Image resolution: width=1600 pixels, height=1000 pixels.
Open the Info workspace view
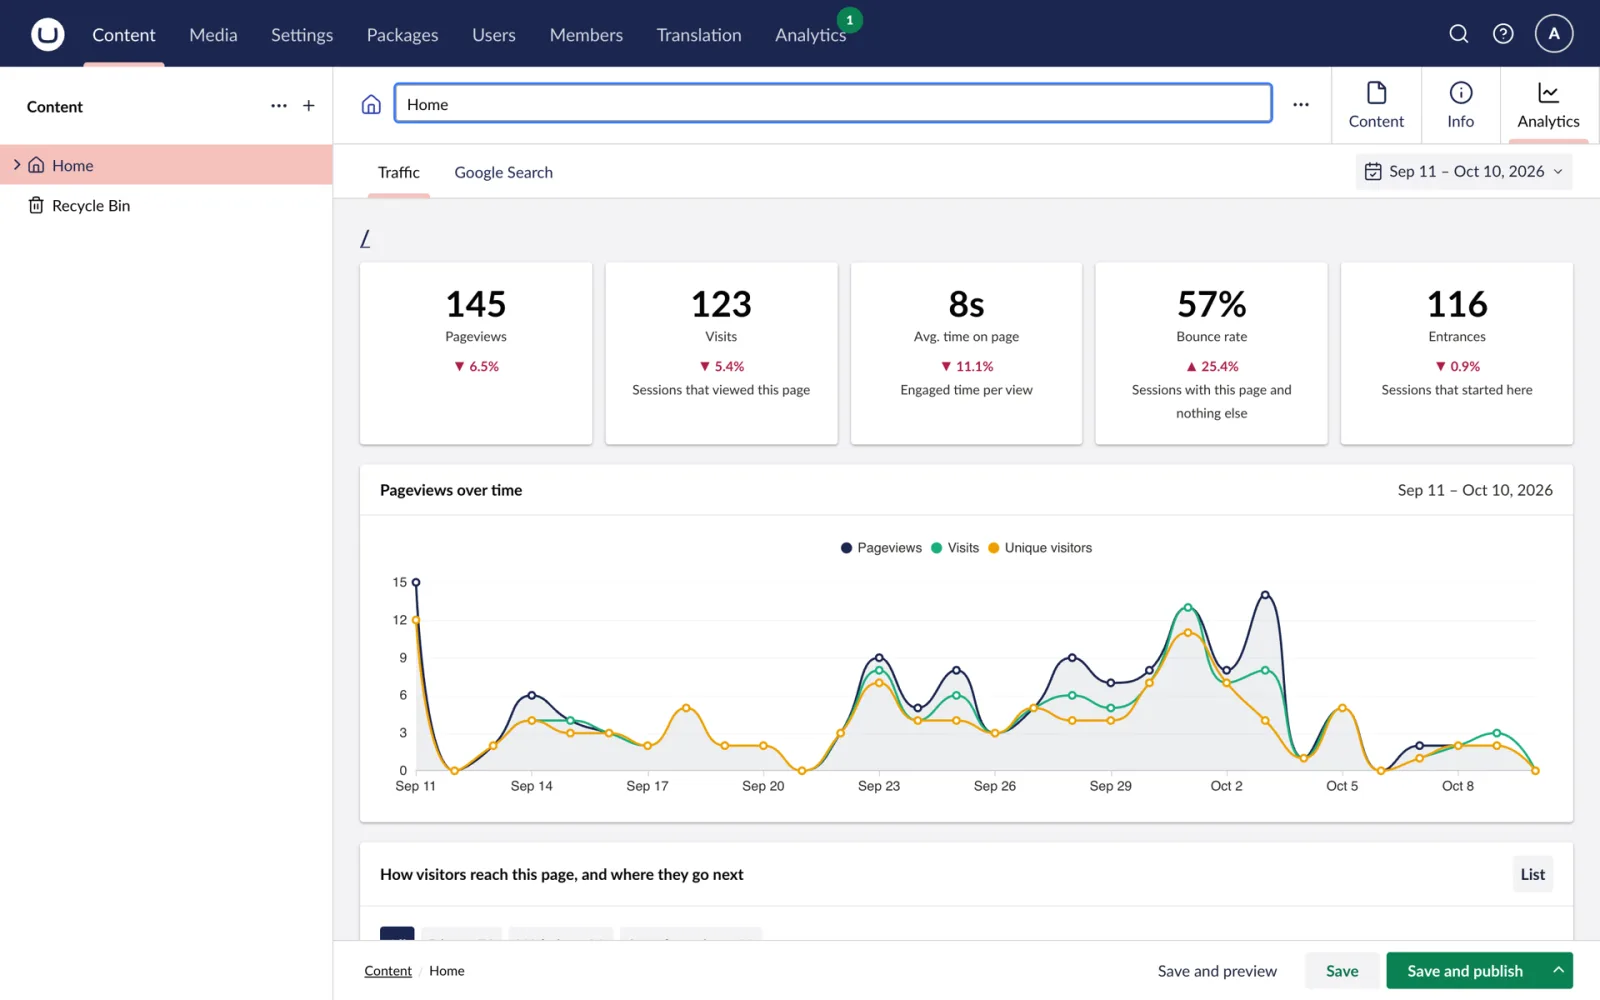coord(1460,105)
